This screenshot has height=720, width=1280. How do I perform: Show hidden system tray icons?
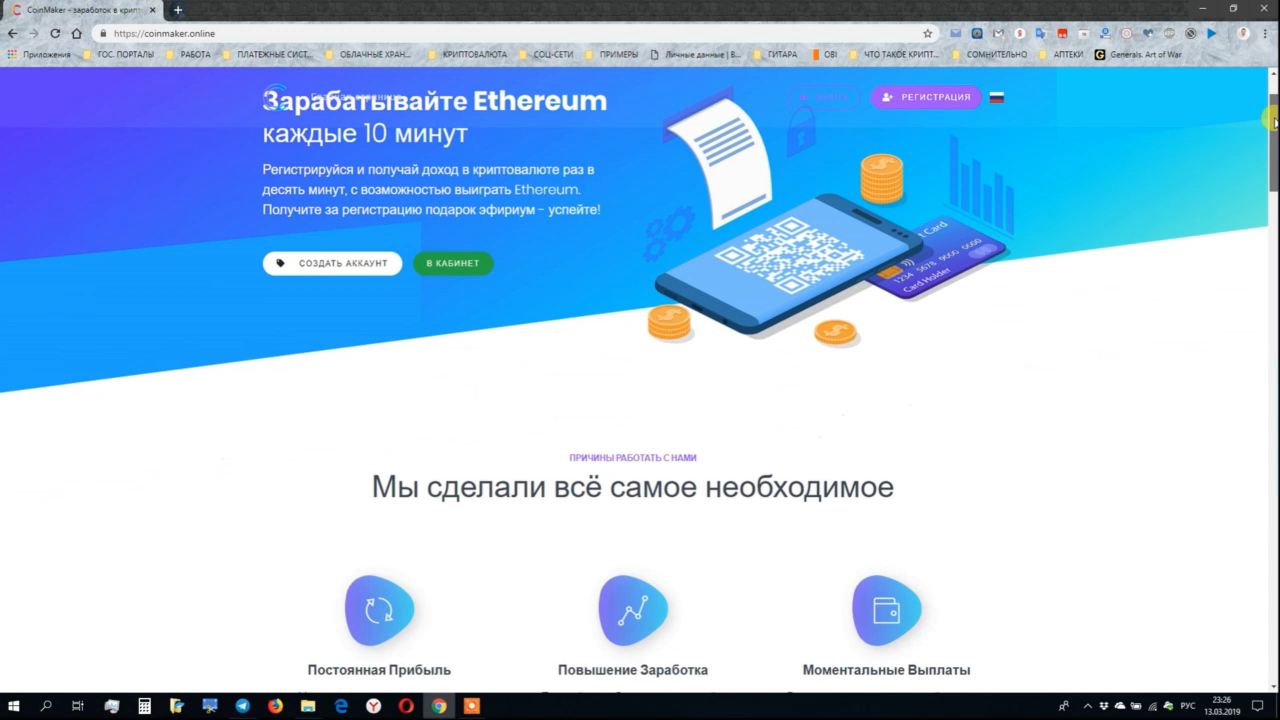(x=1088, y=706)
